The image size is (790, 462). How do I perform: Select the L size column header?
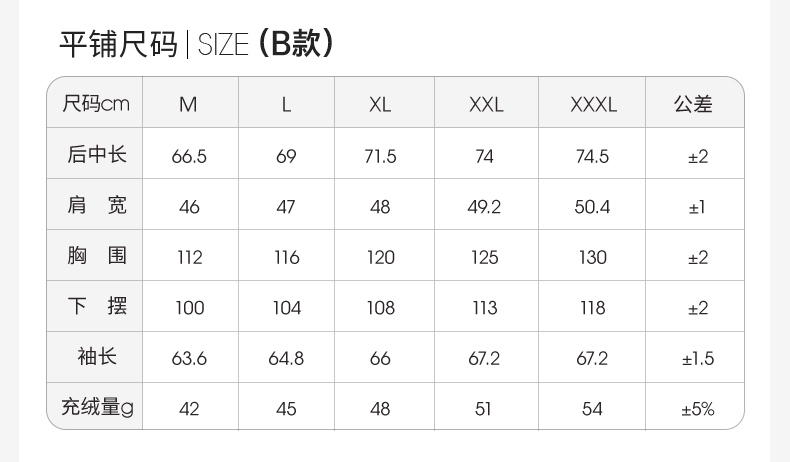pos(286,105)
